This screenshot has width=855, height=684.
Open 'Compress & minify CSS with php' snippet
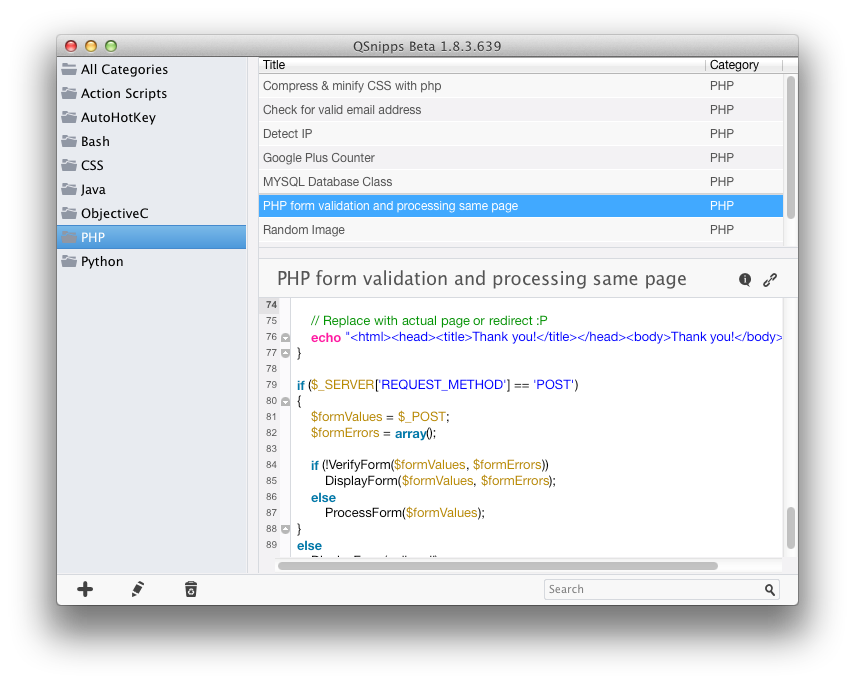521,86
